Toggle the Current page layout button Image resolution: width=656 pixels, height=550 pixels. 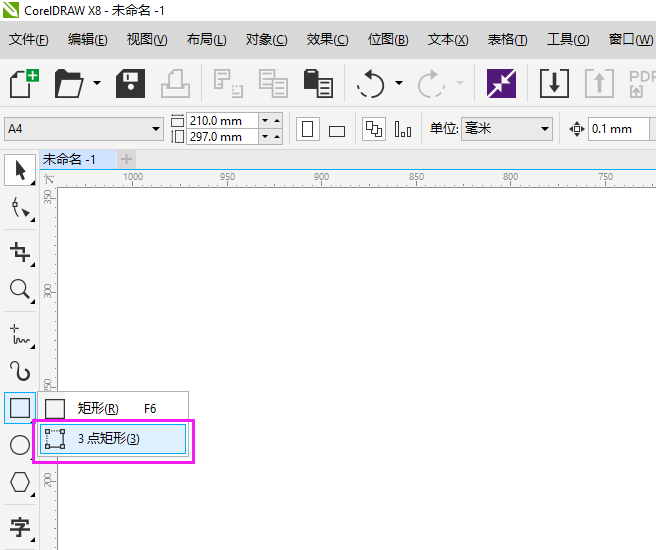(403, 129)
